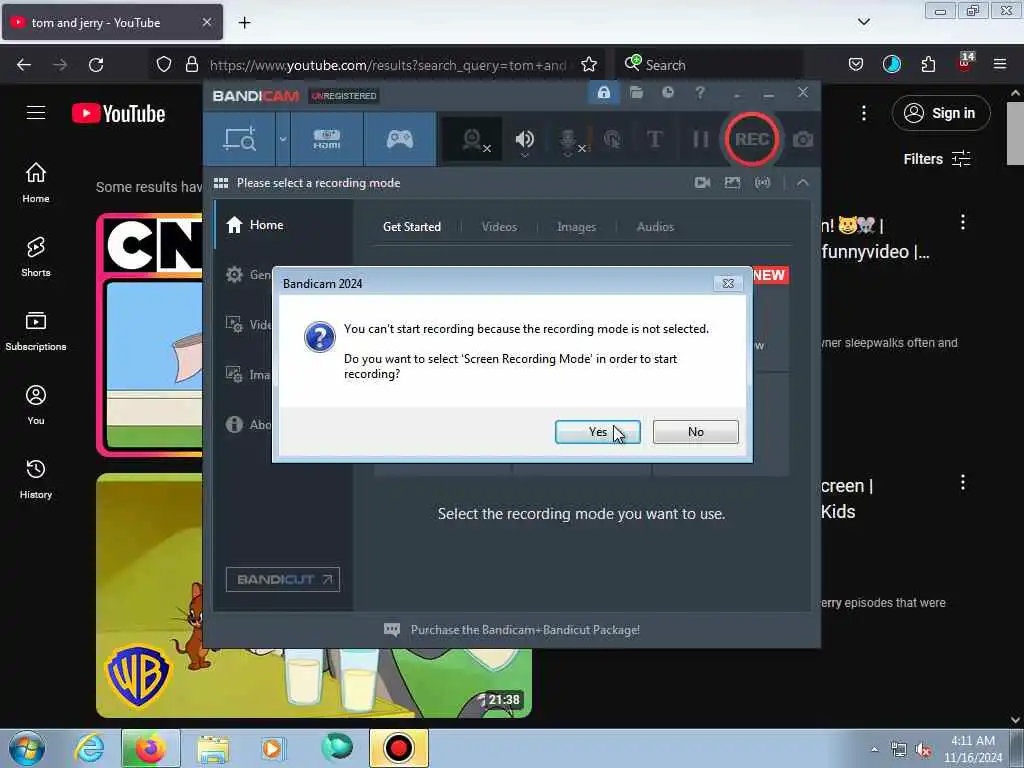Open YouTube Subscriptions in sidebar
This screenshot has width=1024, height=768.
pyautogui.click(x=36, y=331)
